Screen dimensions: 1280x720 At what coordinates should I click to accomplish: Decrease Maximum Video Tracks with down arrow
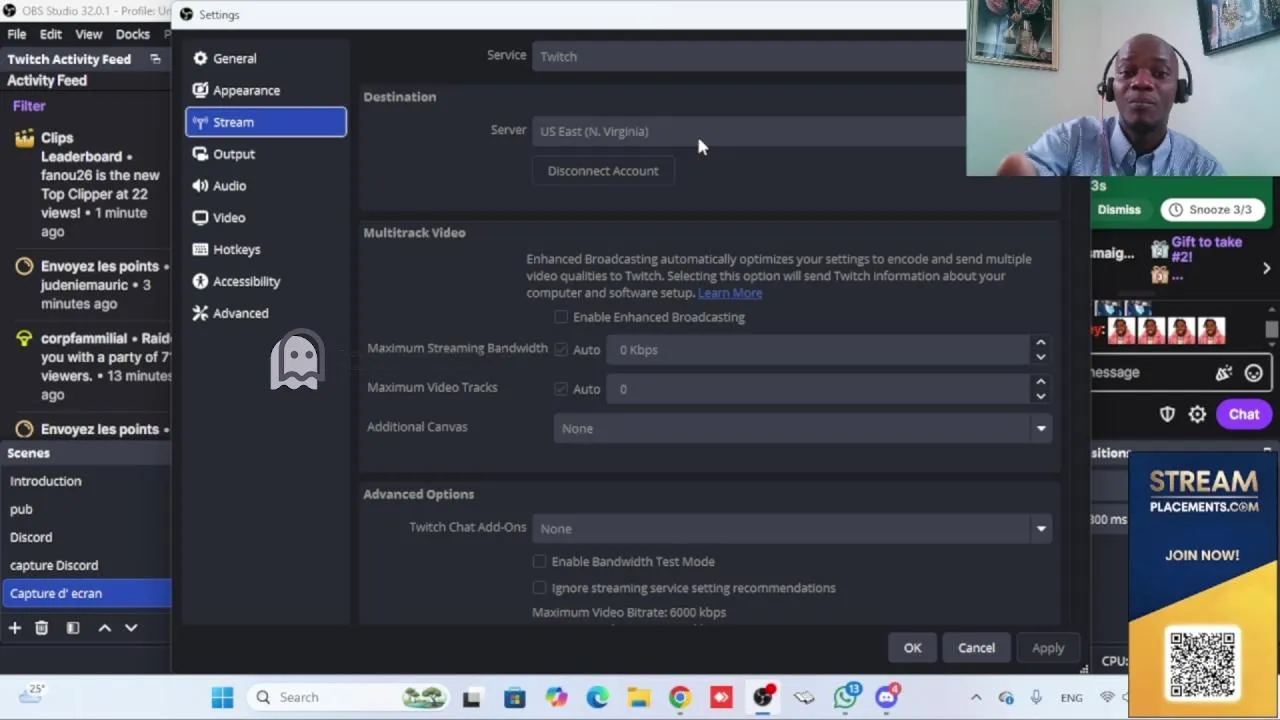[1041, 396]
